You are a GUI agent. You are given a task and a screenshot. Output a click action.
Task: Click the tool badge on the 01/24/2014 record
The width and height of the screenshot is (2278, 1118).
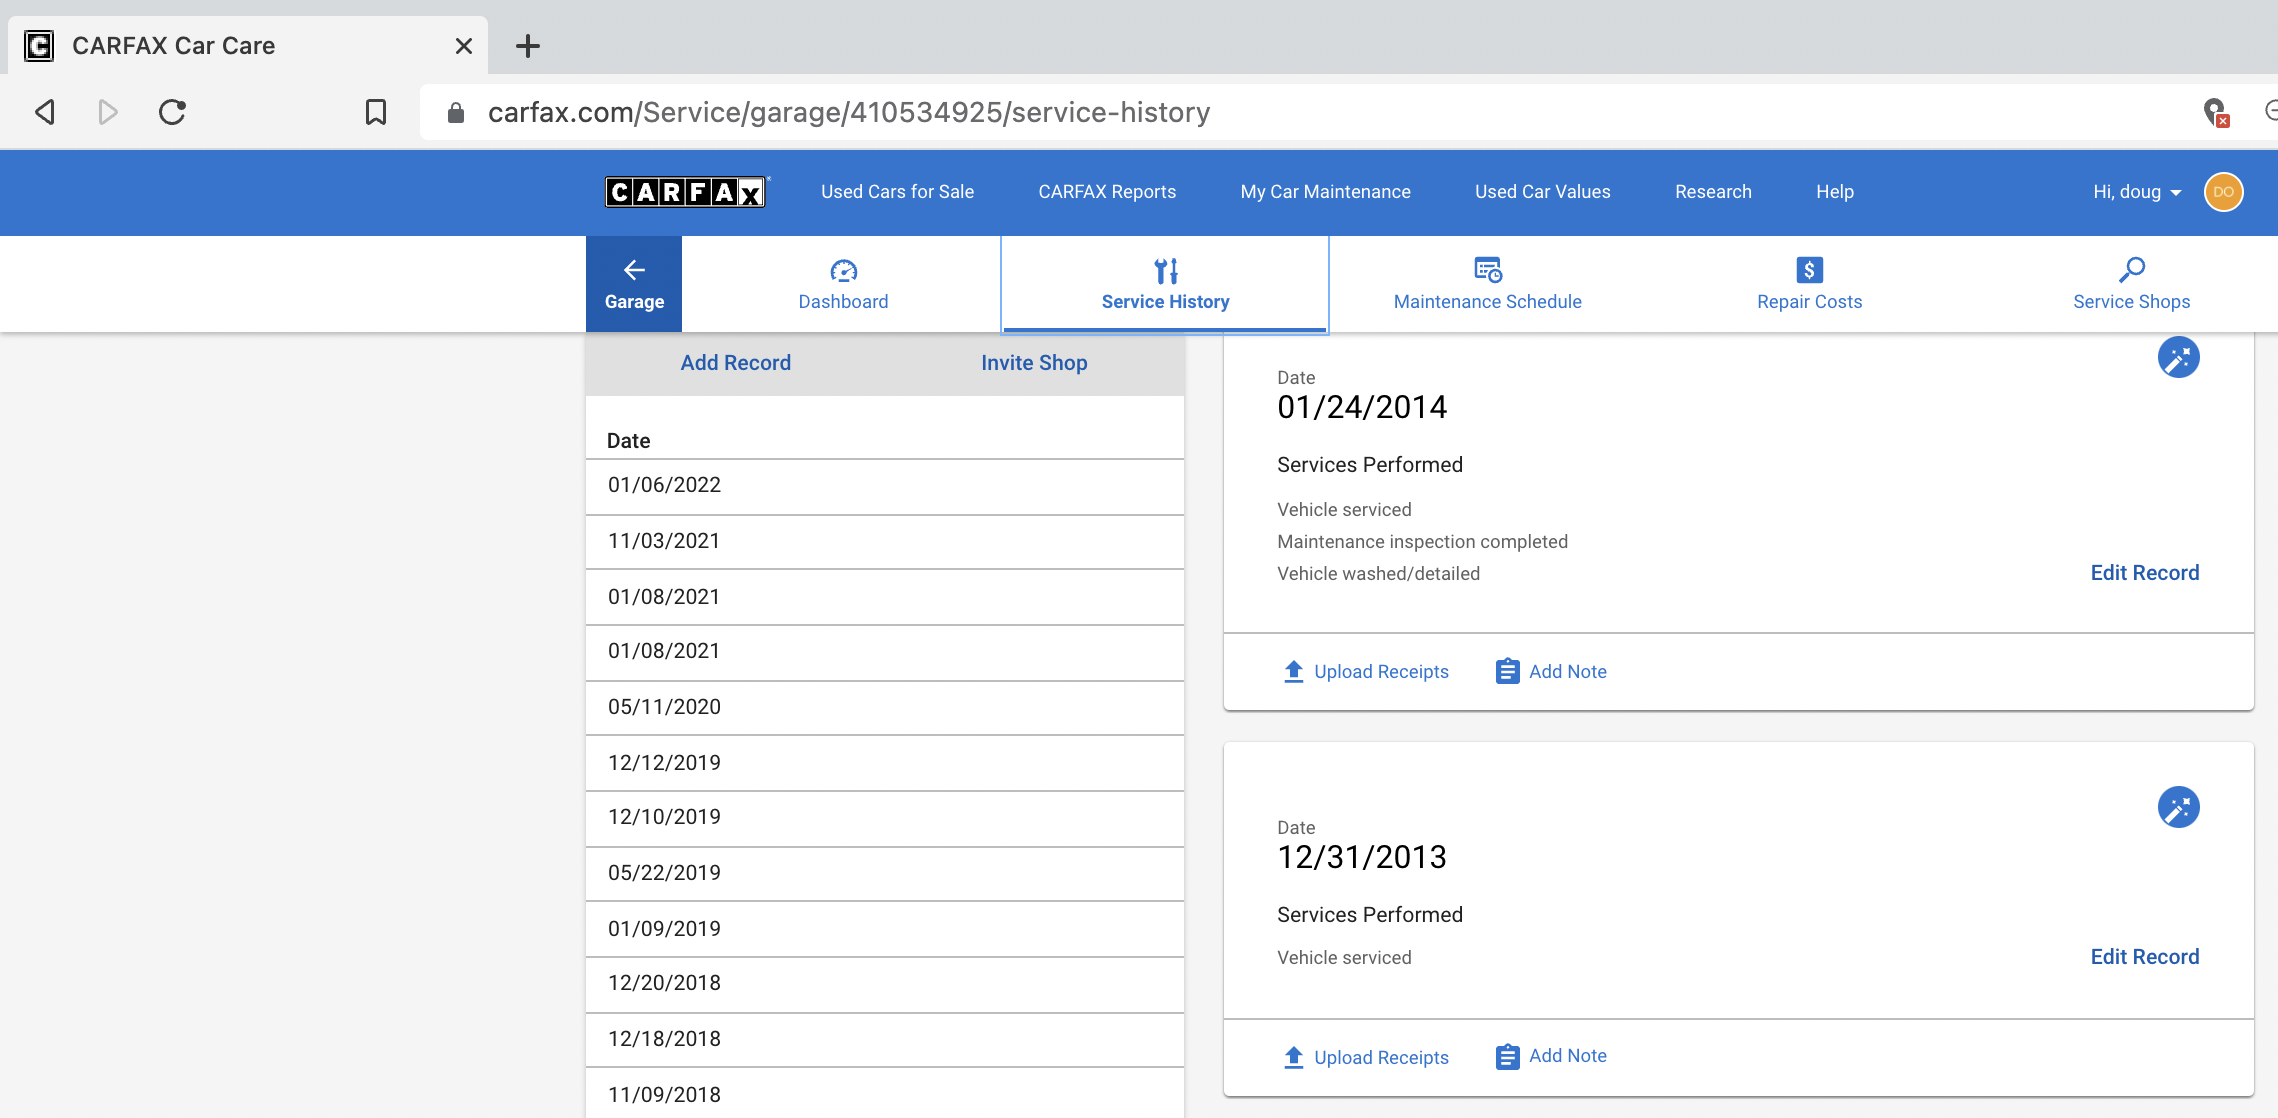2178,358
